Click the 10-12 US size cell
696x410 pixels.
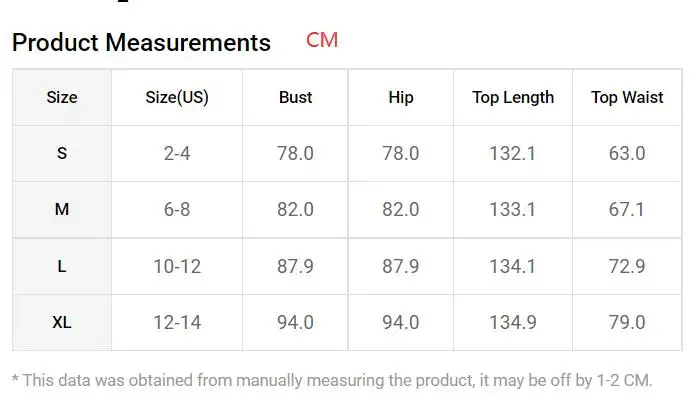point(177,266)
